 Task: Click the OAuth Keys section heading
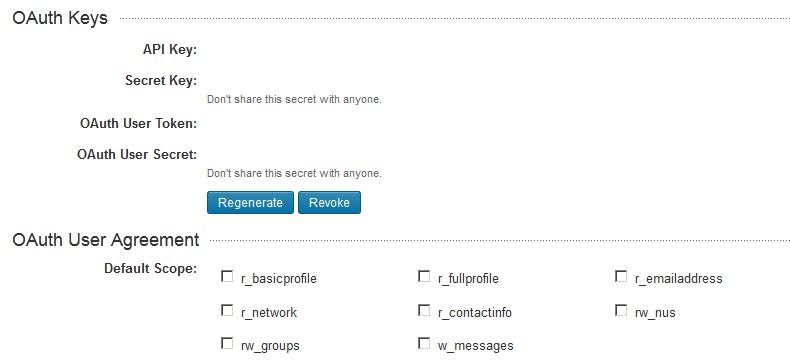60,18
